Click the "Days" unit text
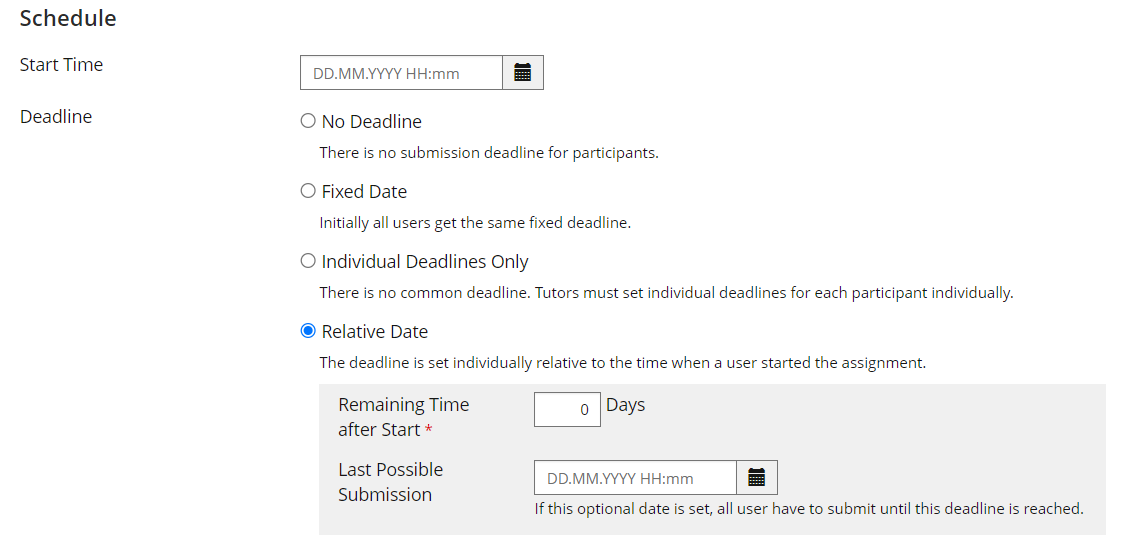This screenshot has height=545, width=1123. [x=625, y=405]
